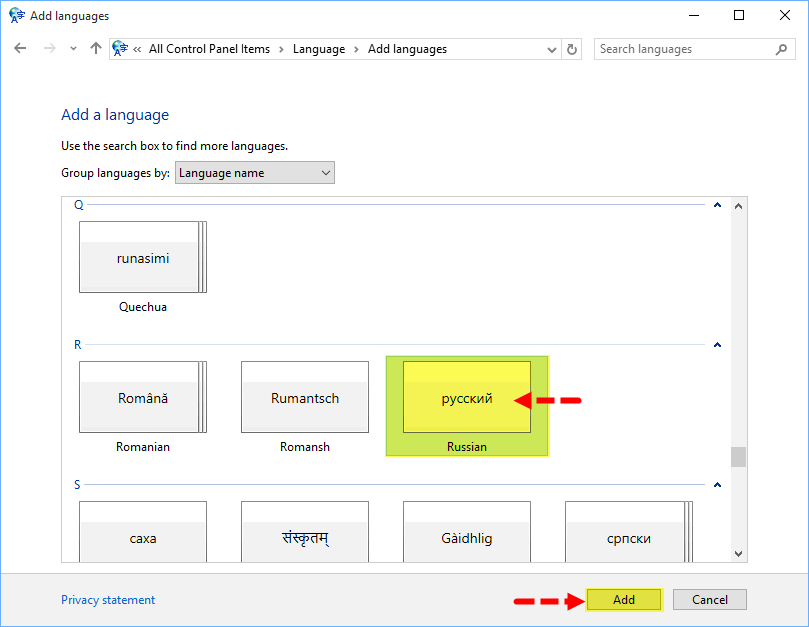The width and height of the screenshot is (809, 627).
Task: Open the recent locations chevron
Action: coord(73,49)
